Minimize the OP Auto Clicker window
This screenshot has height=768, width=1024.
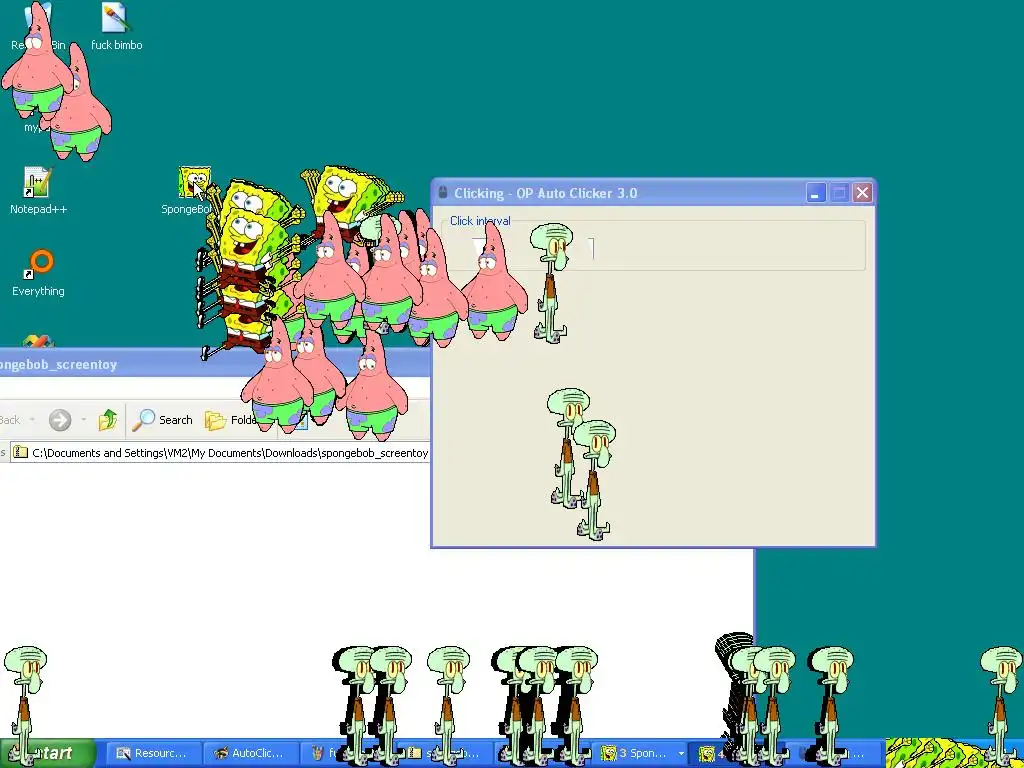815,193
